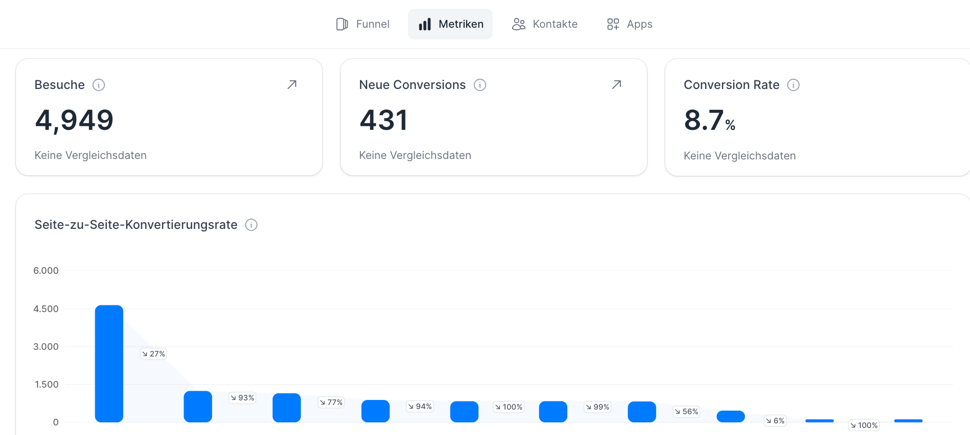Click the info icon beside Conversion Rate
The width and height of the screenshot is (970, 435).
click(x=794, y=85)
